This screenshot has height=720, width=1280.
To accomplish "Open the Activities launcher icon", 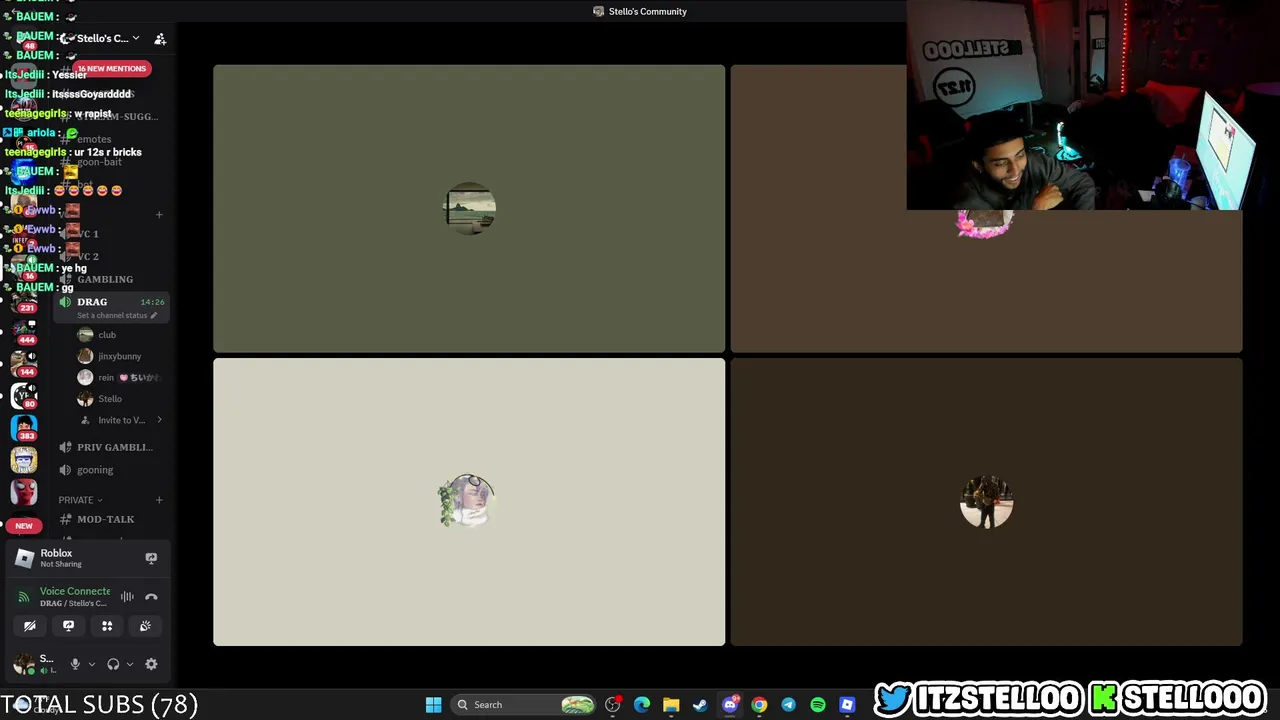I will [x=107, y=626].
